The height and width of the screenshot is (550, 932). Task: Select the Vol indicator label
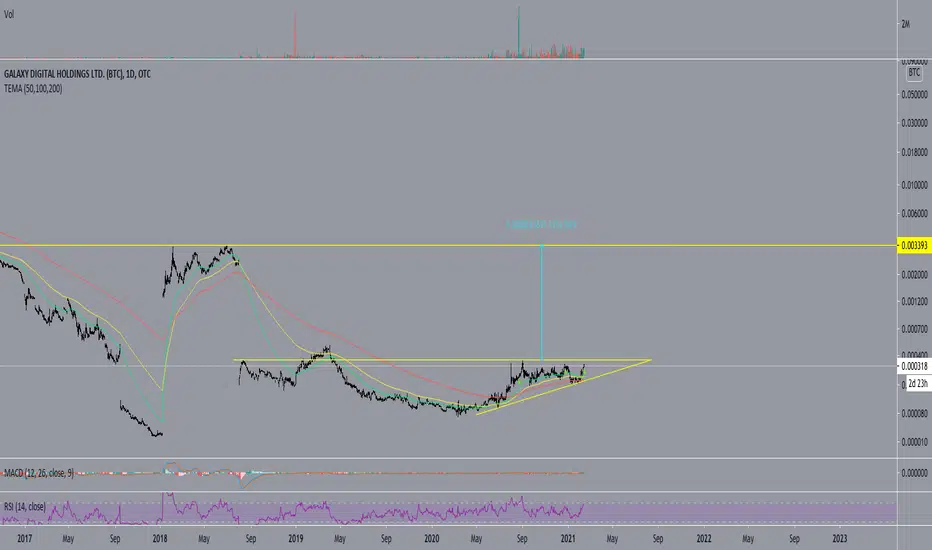coord(9,14)
